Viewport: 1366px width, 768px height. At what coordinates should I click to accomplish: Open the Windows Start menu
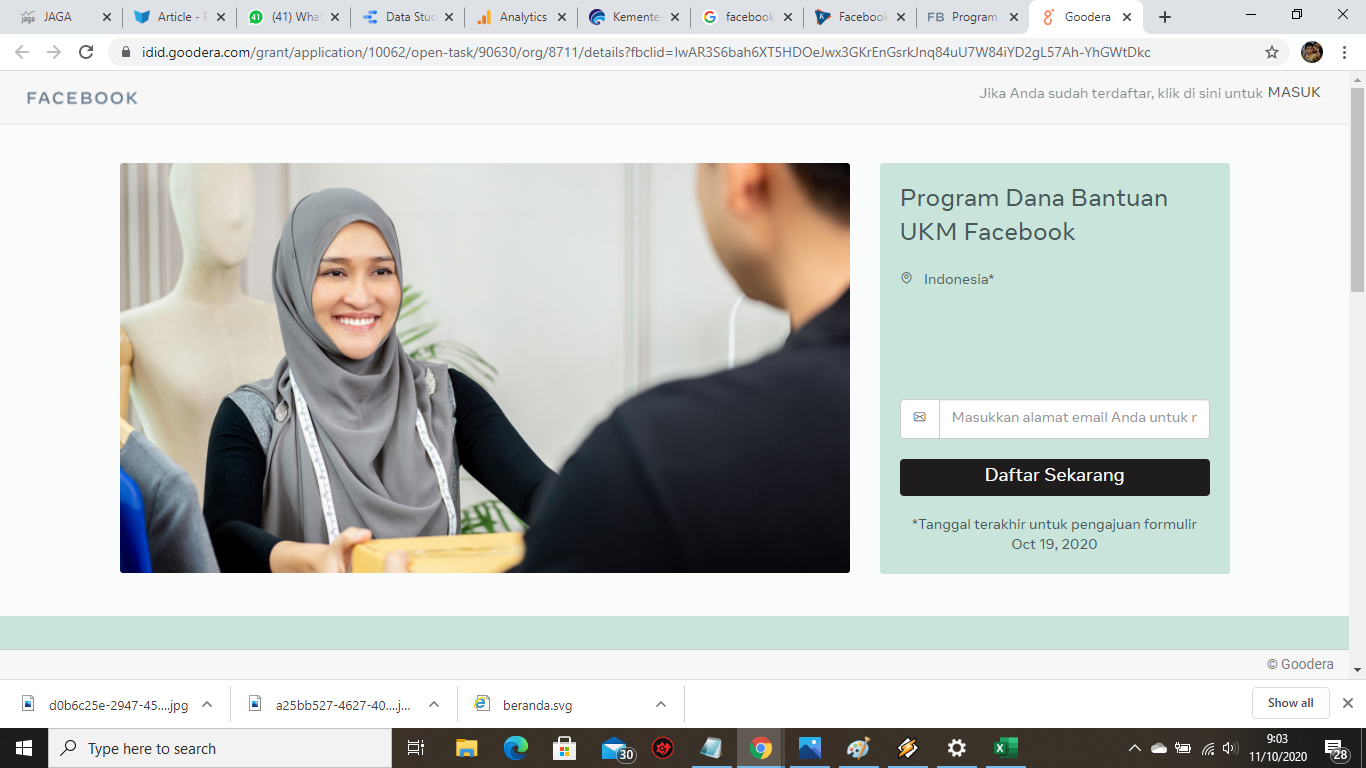[23, 748]
